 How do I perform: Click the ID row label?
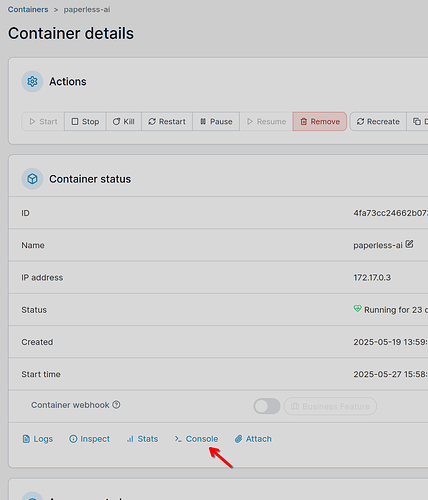tap(25, 213)
